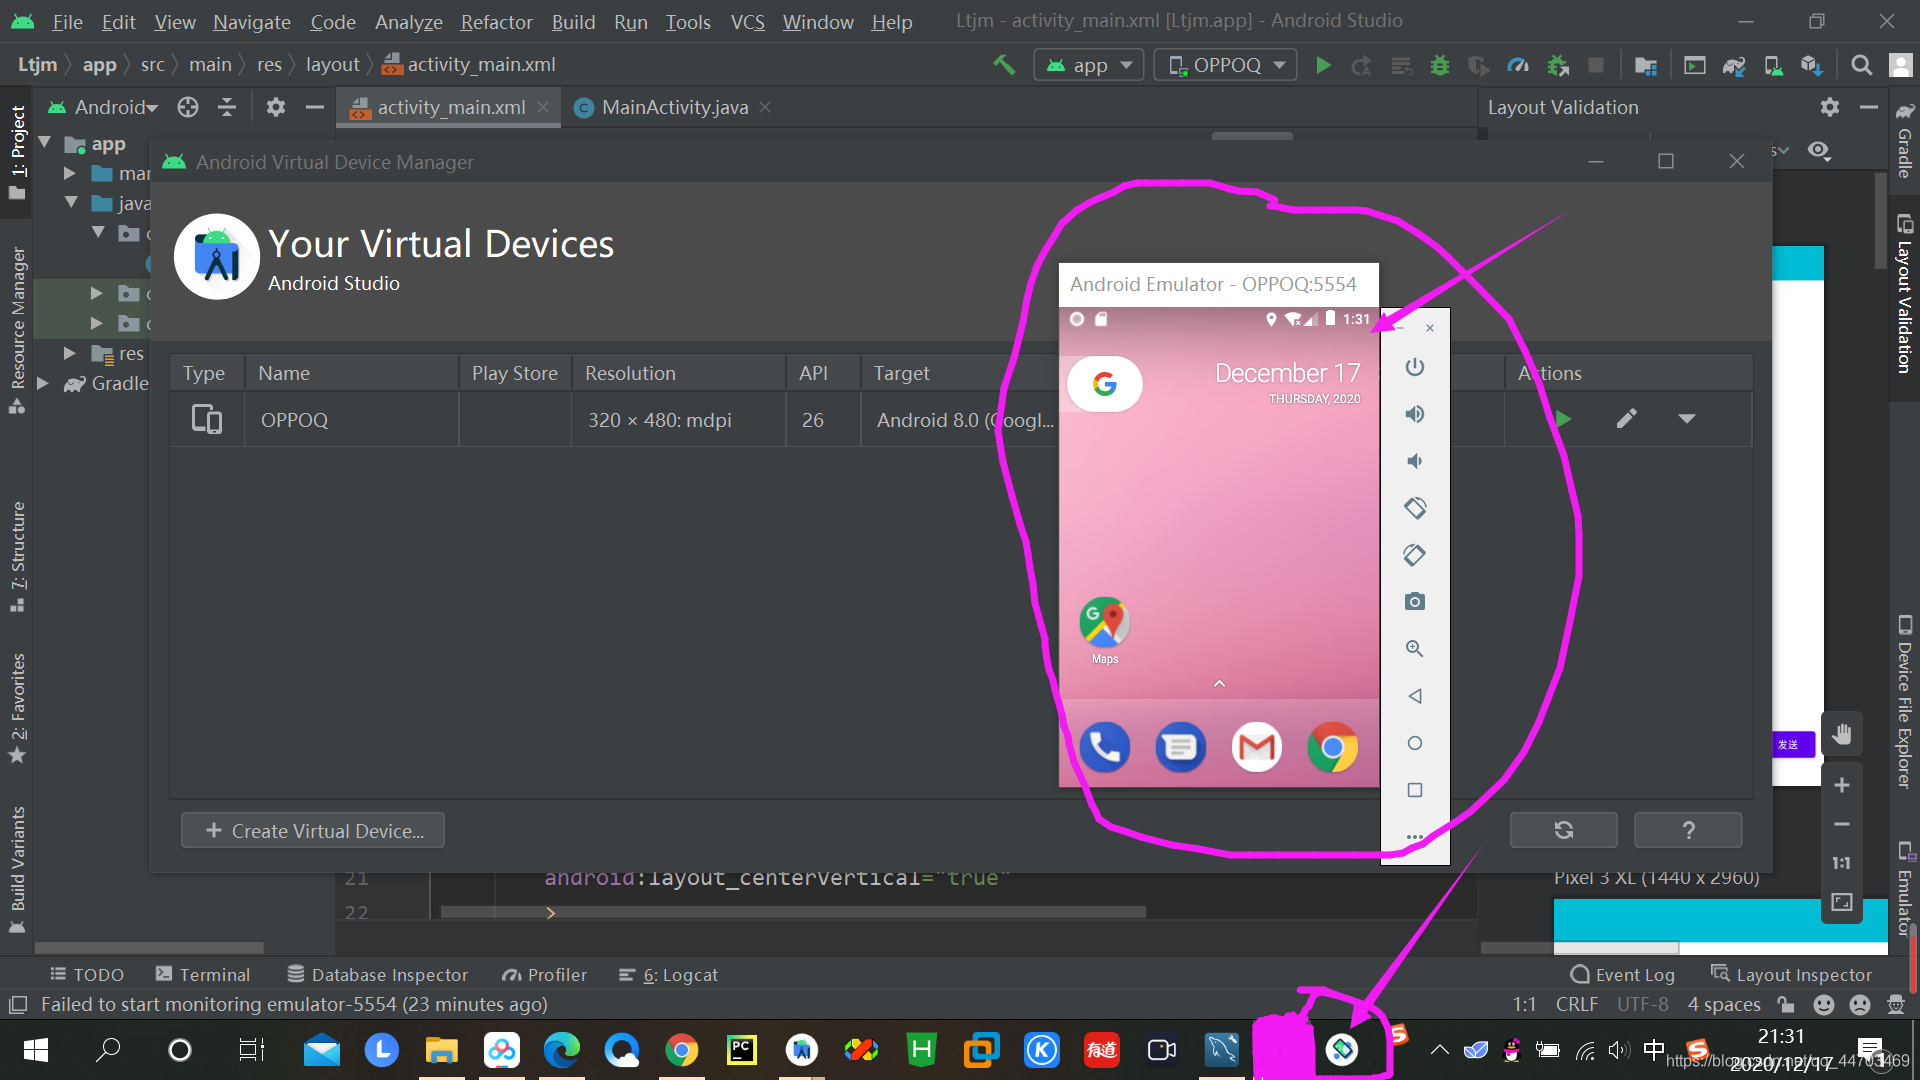Build project with the hammer icon
The height and width of the screenshot is (1080, 1920).
pos(1004,65)
